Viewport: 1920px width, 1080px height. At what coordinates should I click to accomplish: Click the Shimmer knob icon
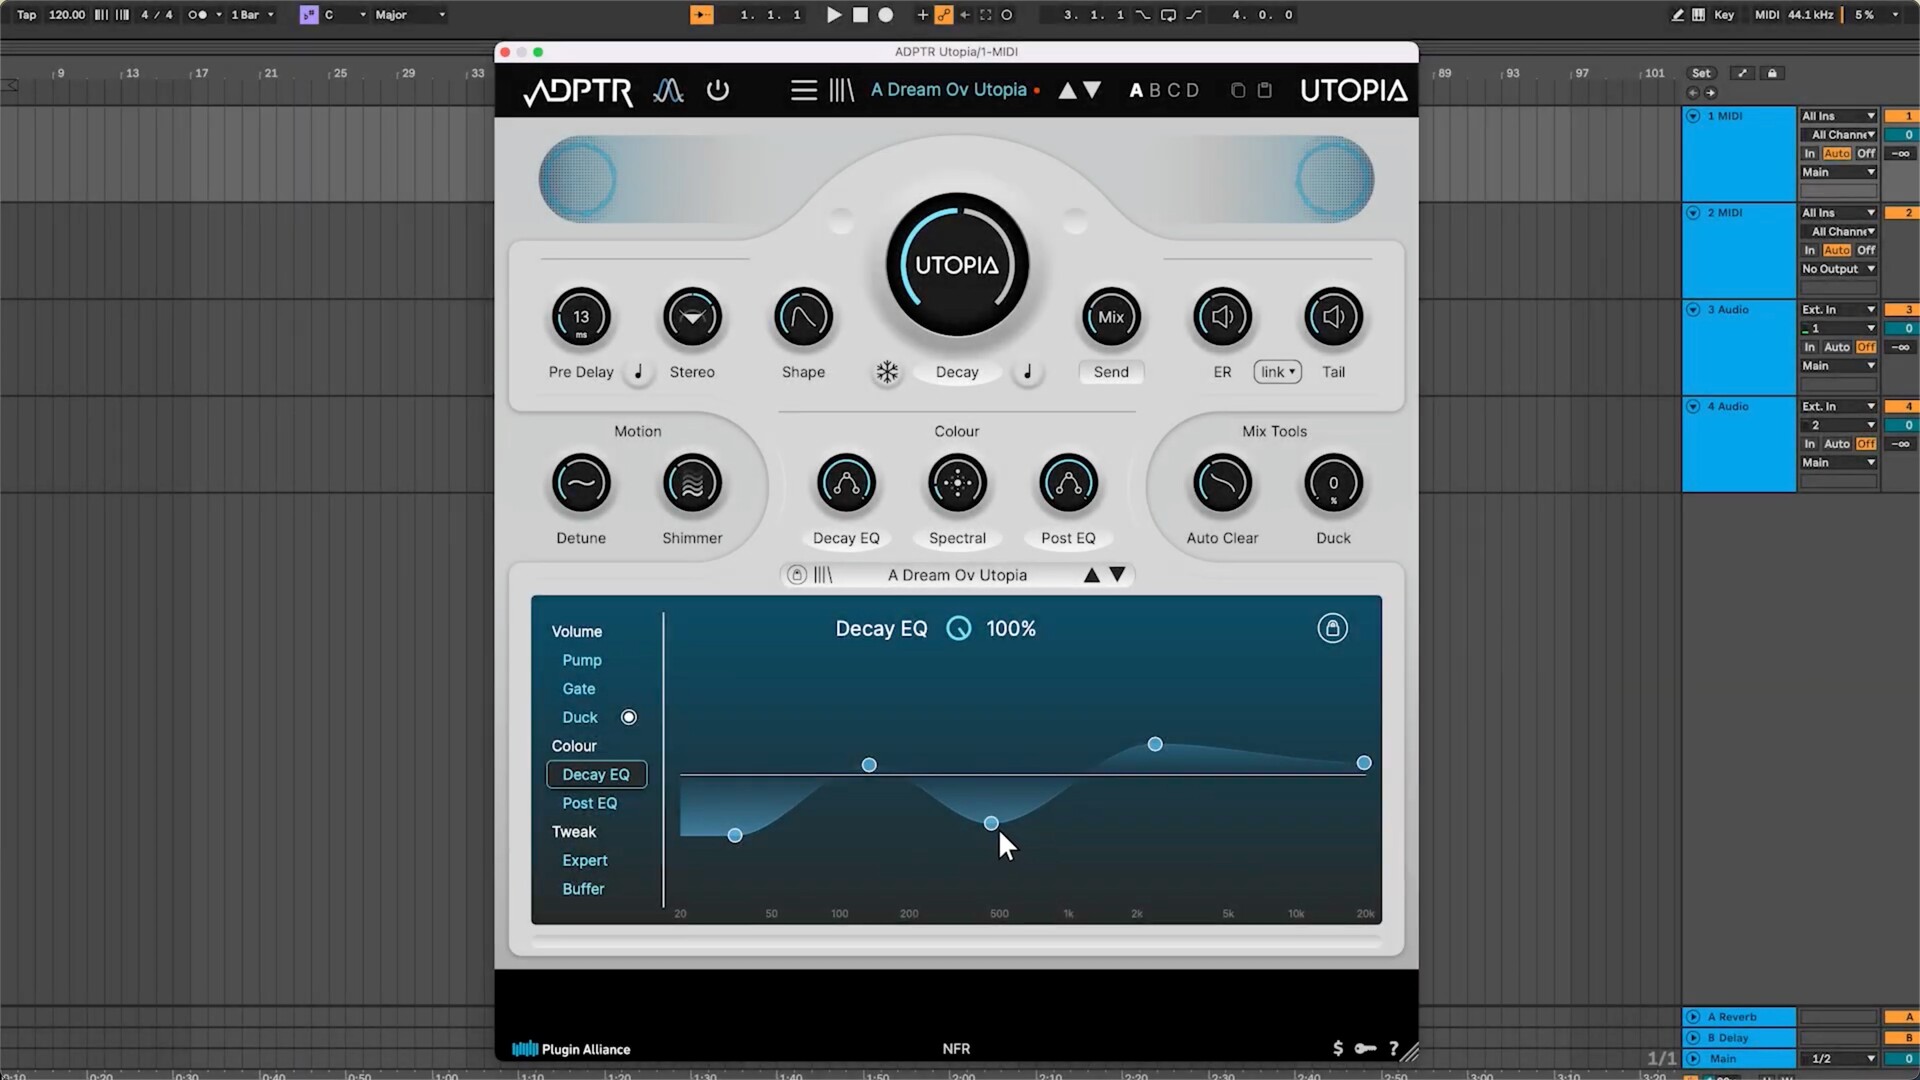click(692, 484)
